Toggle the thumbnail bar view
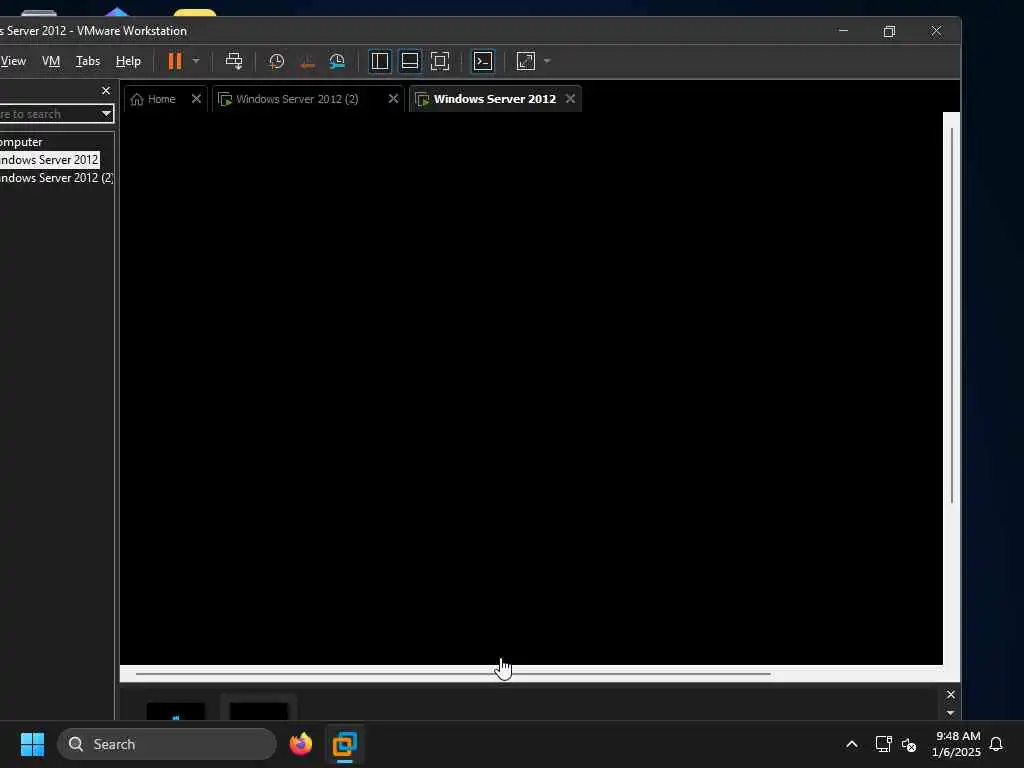1024x768 pixels. [x=409, y=61]
